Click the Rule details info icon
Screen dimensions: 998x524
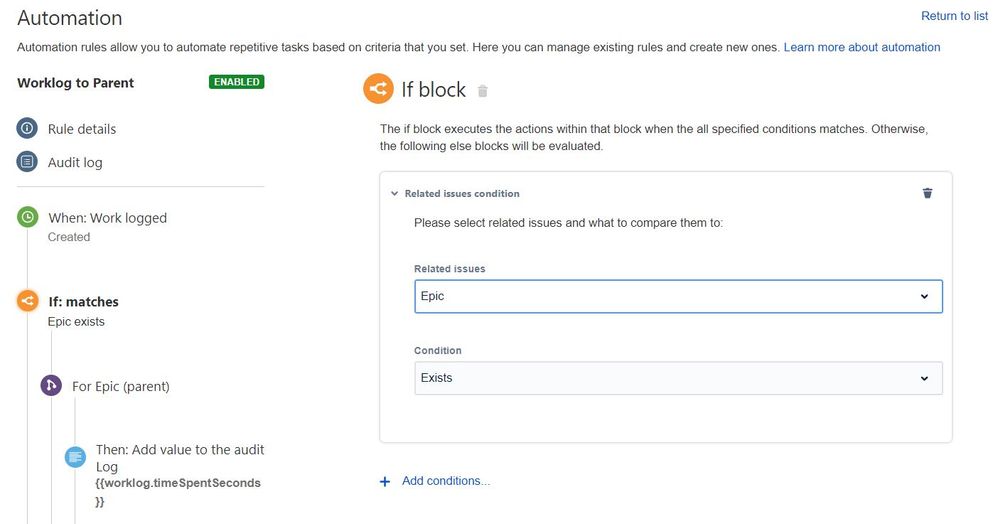[x=27, y=129]
